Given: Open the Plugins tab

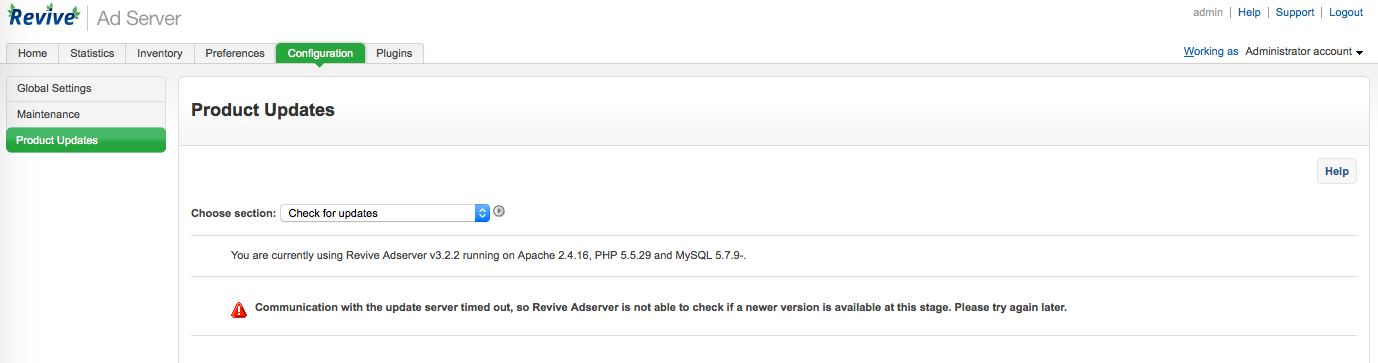Looking at the screenshot, I should (x=394, y=53).
